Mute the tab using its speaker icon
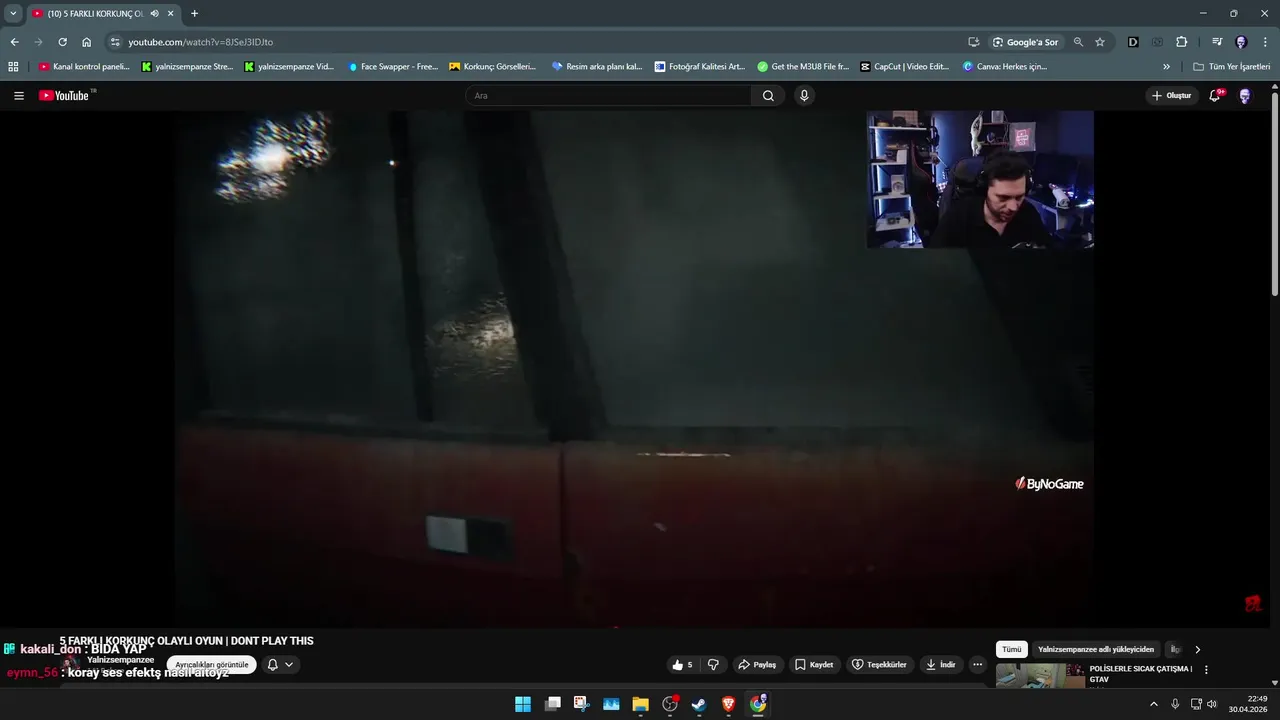Screen dimensions: 1280x720 click(x=155, y=14)
